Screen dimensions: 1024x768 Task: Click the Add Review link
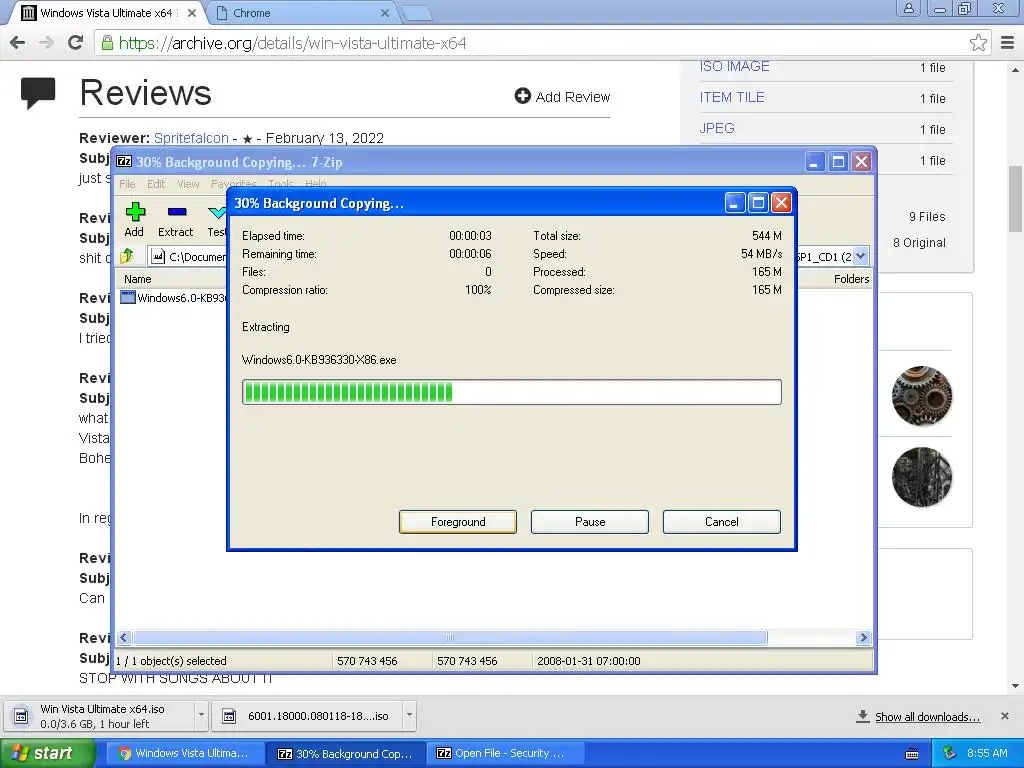click(x=573, y=97)
